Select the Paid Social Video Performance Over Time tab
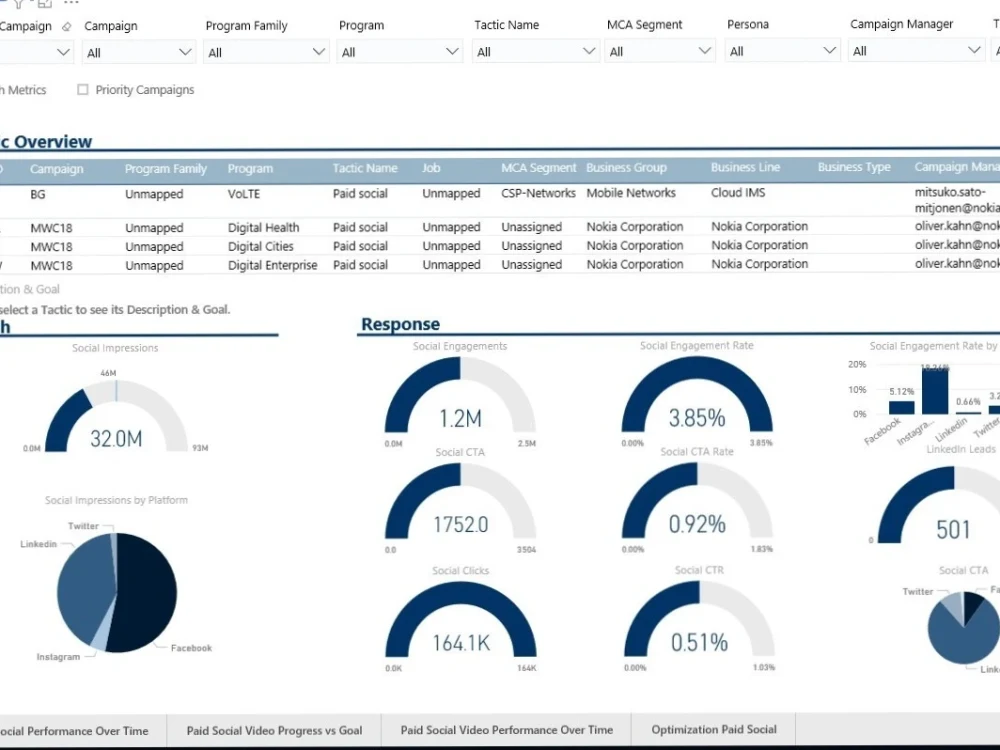Viewport: 1000px width, 750px height. (505, 730)
